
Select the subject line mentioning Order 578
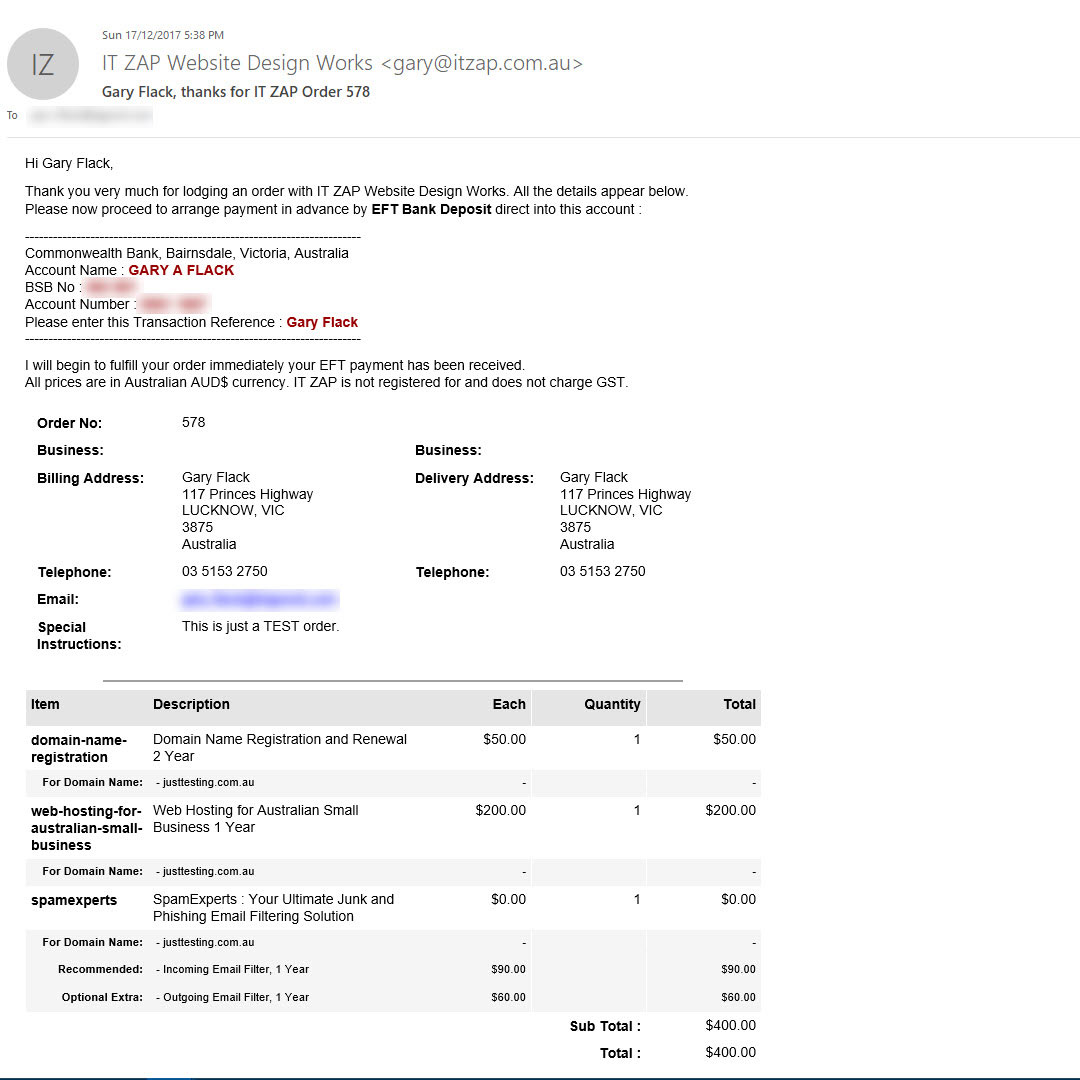click(236, 92)
